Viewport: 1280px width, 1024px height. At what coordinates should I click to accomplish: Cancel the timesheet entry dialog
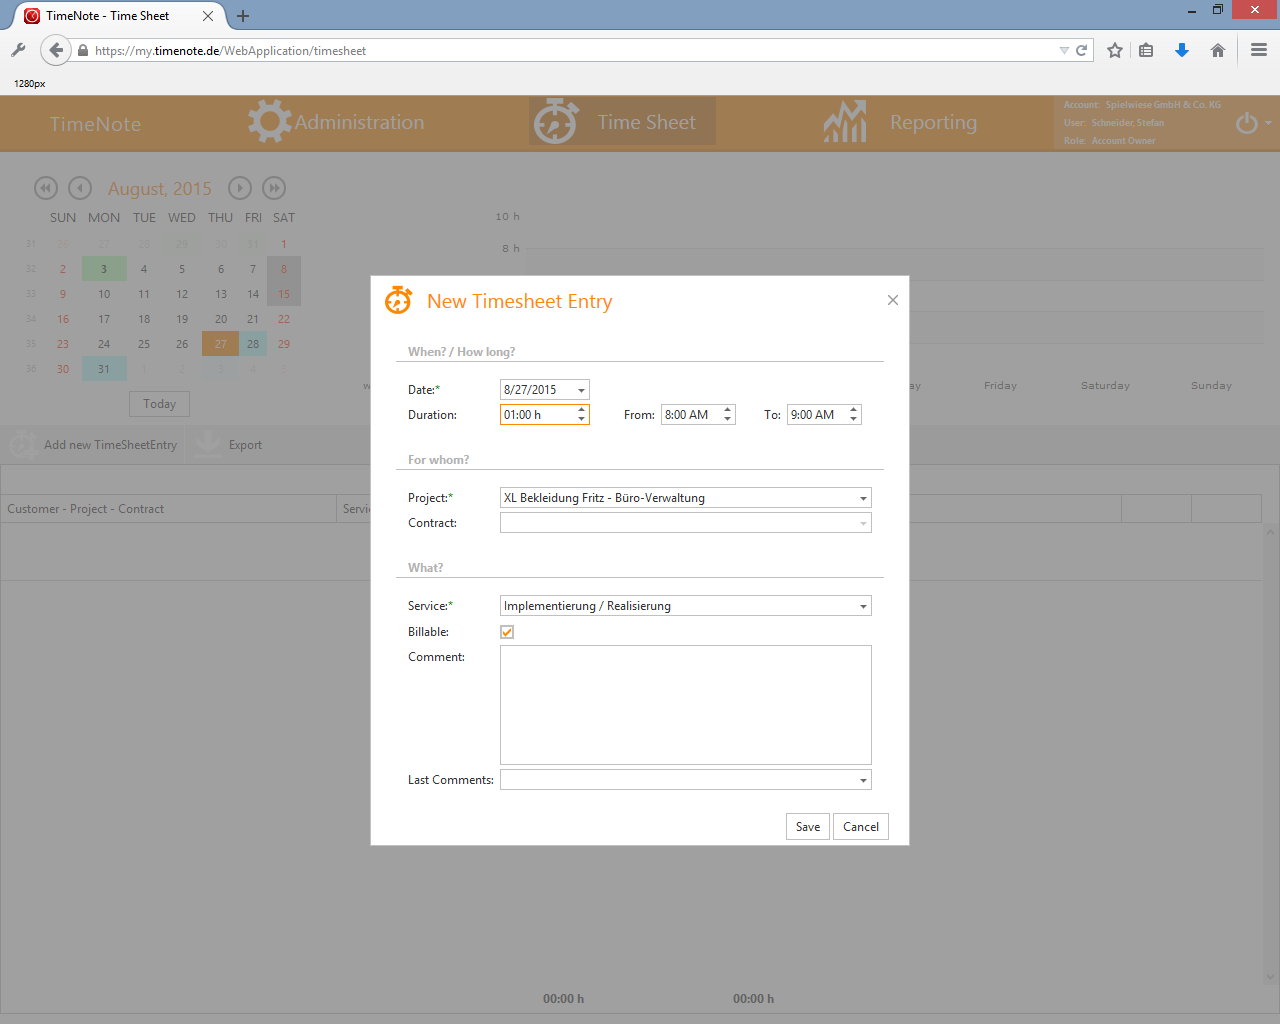tap(860, 827)
